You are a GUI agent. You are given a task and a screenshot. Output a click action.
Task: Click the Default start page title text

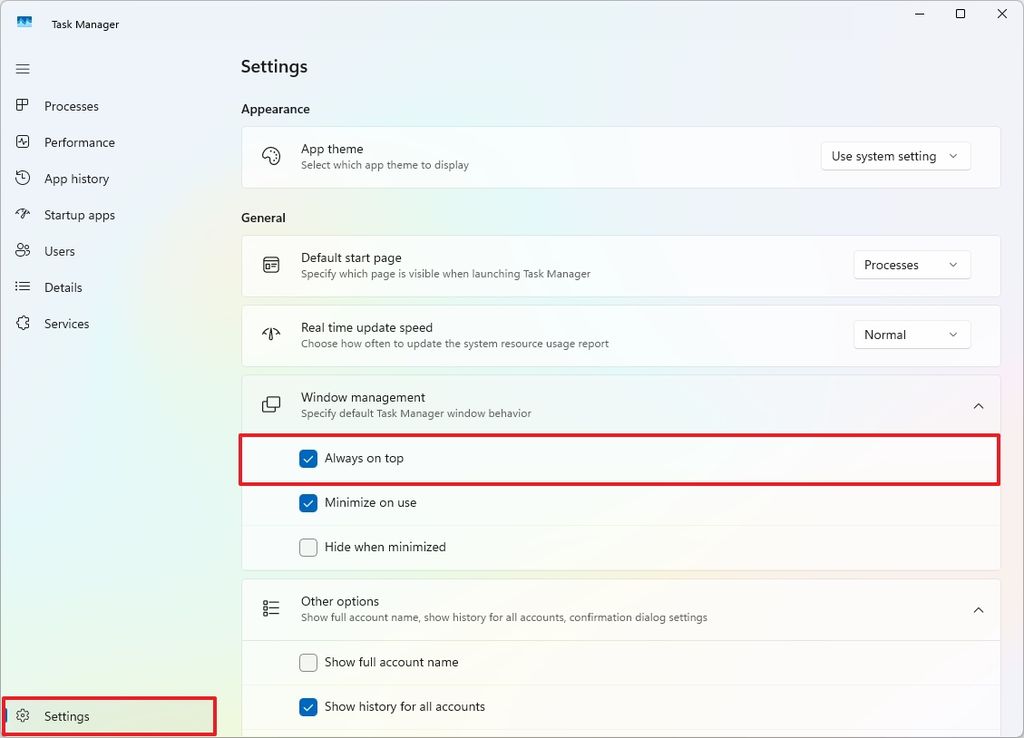click(x=351, y=257)
